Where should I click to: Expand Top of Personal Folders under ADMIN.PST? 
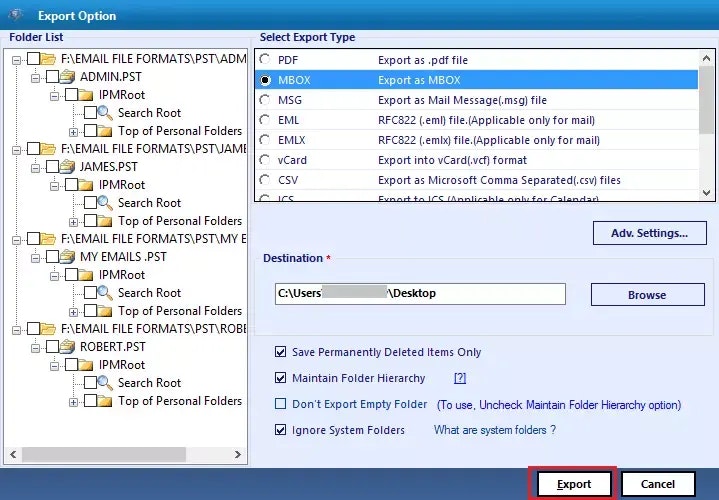tap(73, 132)
